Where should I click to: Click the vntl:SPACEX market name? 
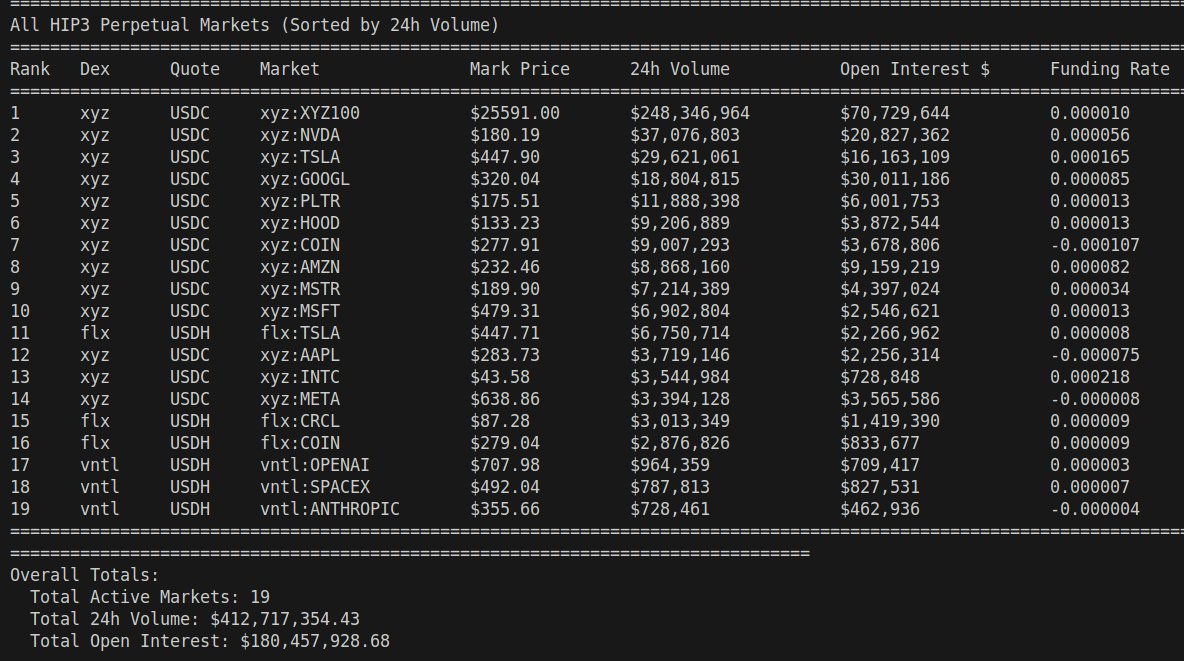[314, 487]
